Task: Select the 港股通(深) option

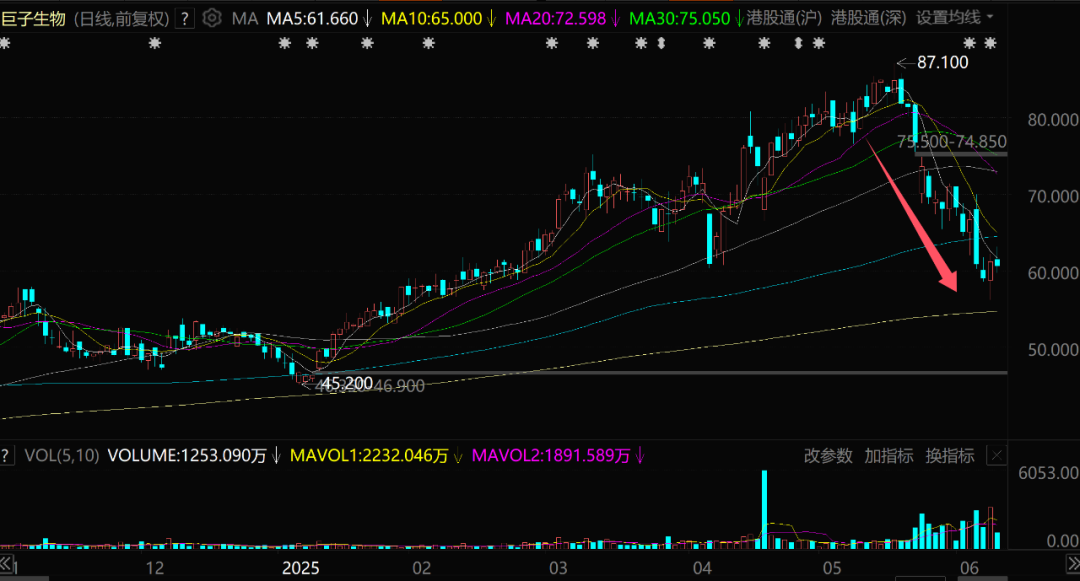Action: (x=869, y=18)
